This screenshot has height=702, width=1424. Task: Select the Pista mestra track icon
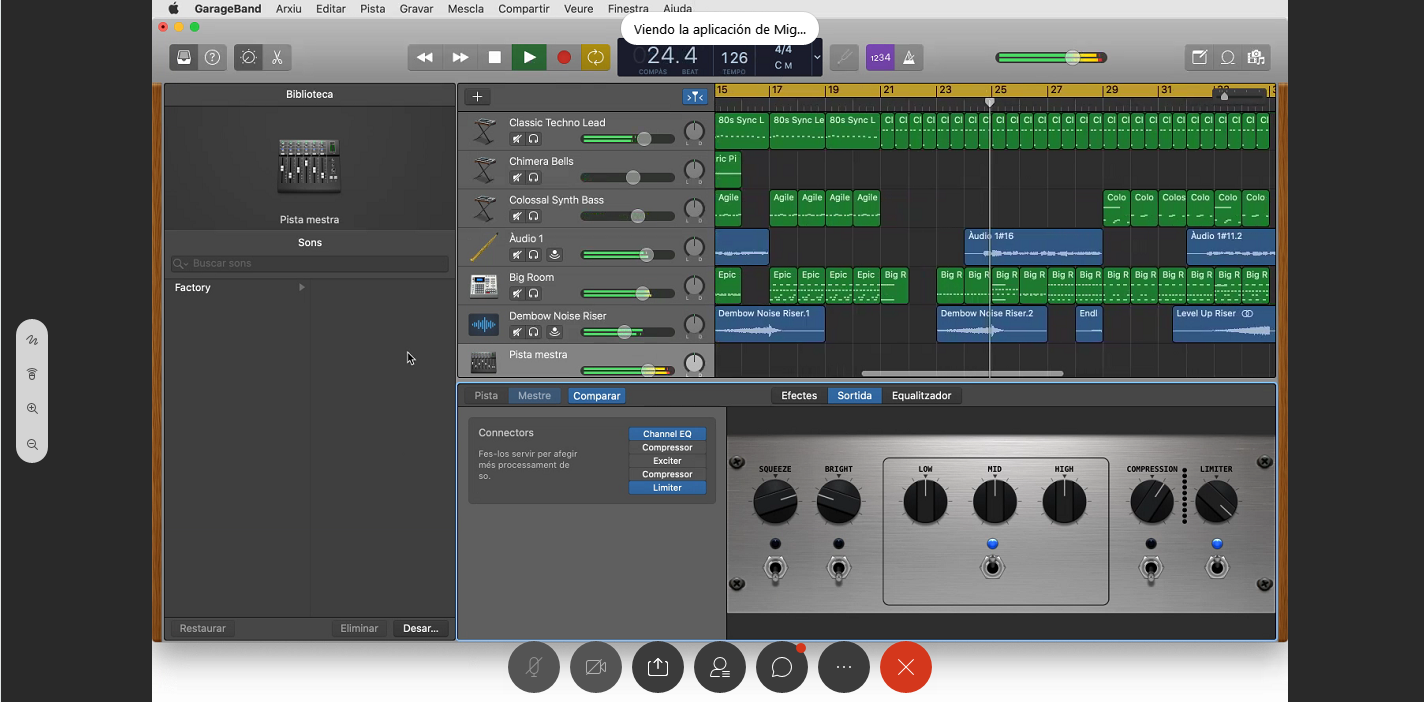(485, 363)
